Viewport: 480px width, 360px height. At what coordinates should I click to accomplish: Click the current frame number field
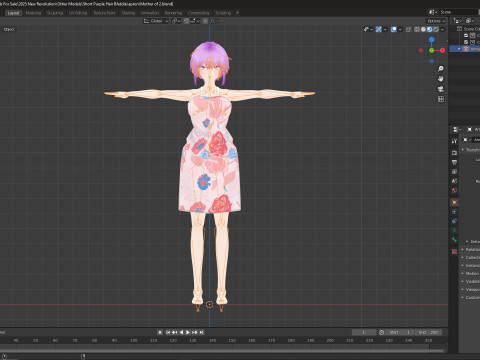364,332
